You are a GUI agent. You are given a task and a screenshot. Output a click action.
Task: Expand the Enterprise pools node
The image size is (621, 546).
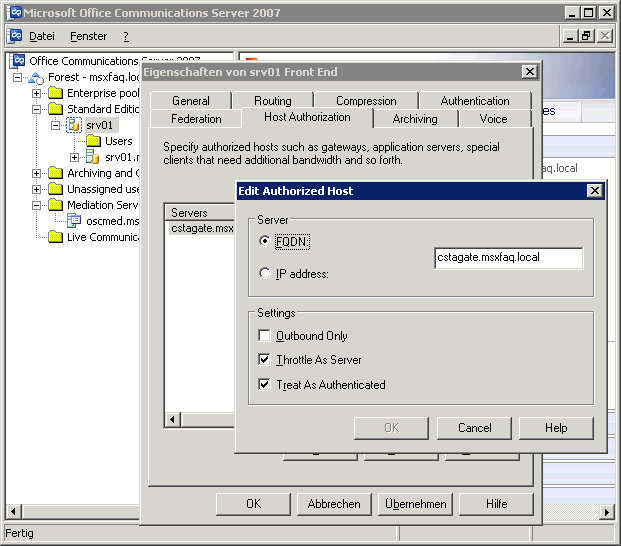36,93
